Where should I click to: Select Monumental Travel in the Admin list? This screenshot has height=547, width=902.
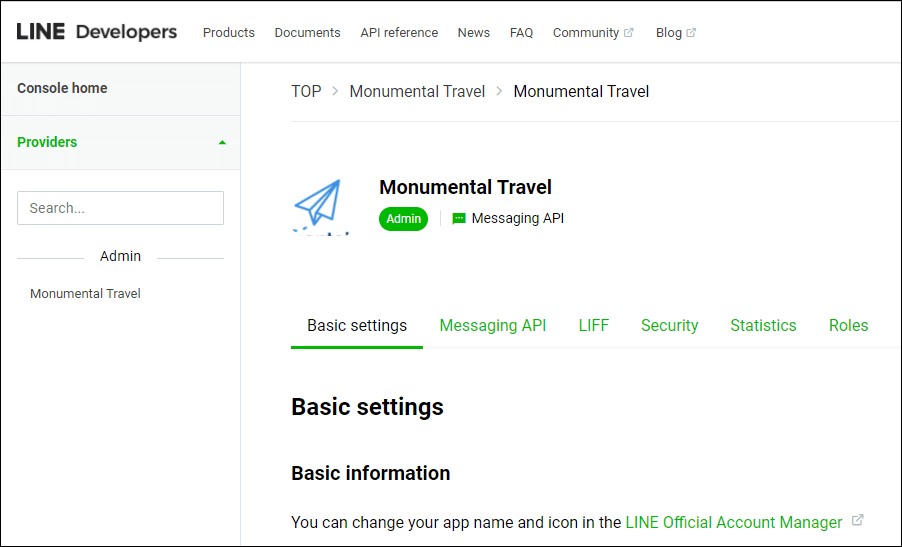tap(85, 293)
